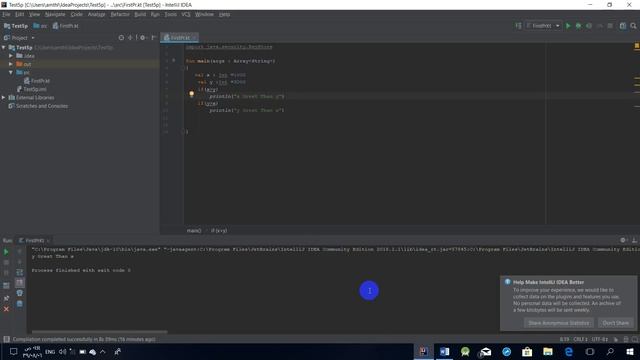The height and width of the screenshot is (360, 640).
Task: Click the print icon in Run console
Action: pos(20,293)
